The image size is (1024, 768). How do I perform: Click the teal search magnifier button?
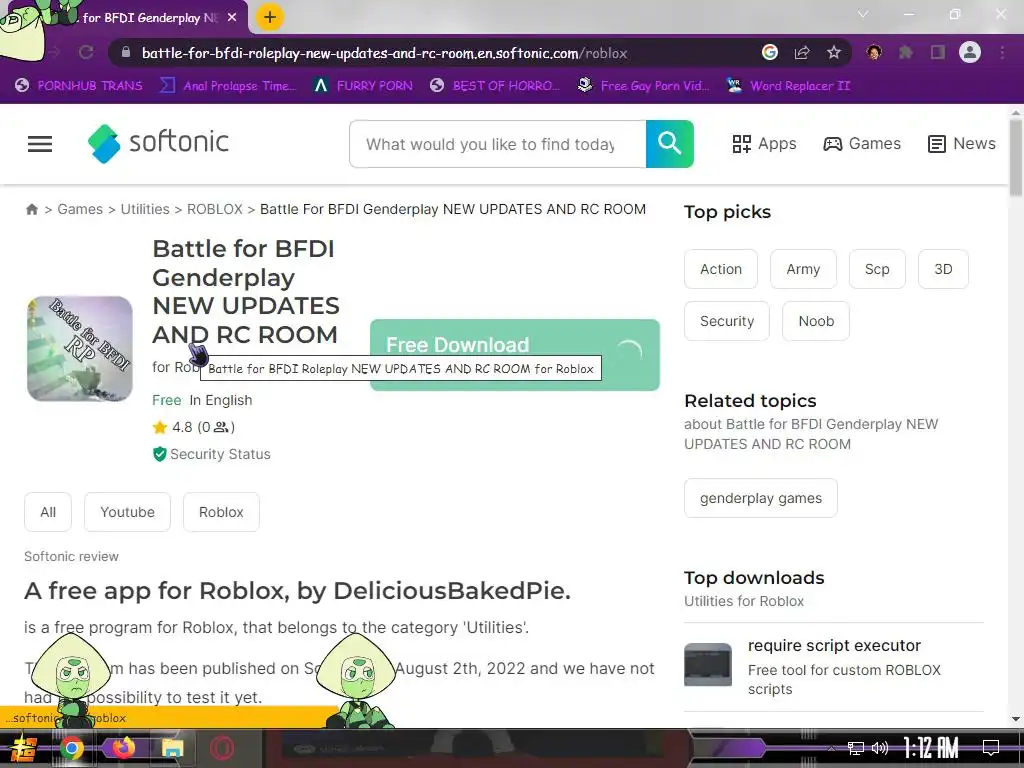tap(669, 144)
